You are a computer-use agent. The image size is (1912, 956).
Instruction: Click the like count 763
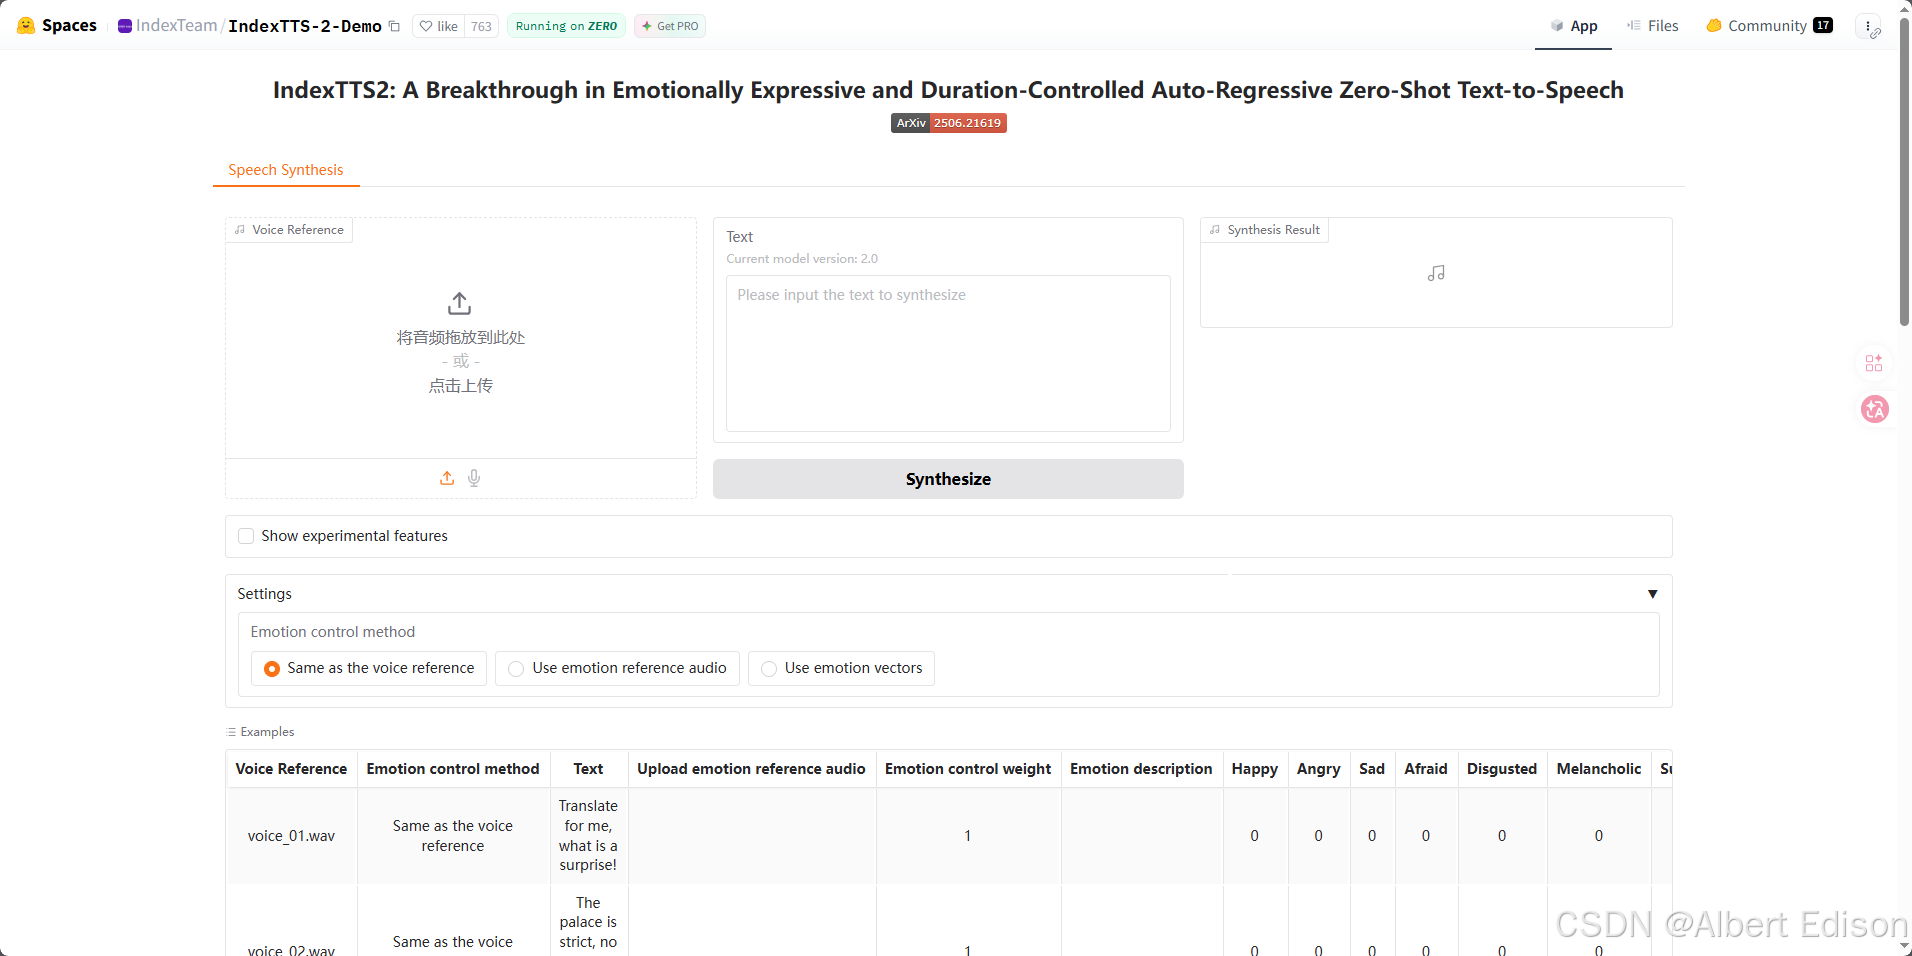pyautogui.click(x=482, y=26)
